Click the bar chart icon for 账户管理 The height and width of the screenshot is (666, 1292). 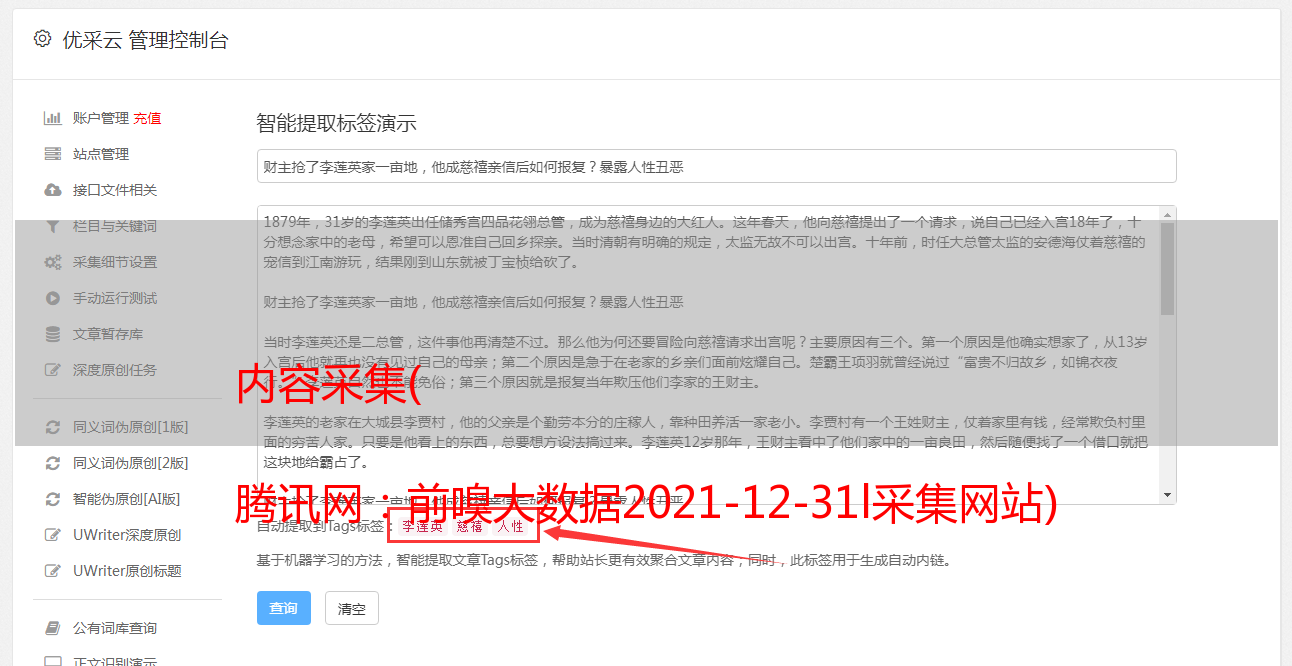(x=52, y=118)
